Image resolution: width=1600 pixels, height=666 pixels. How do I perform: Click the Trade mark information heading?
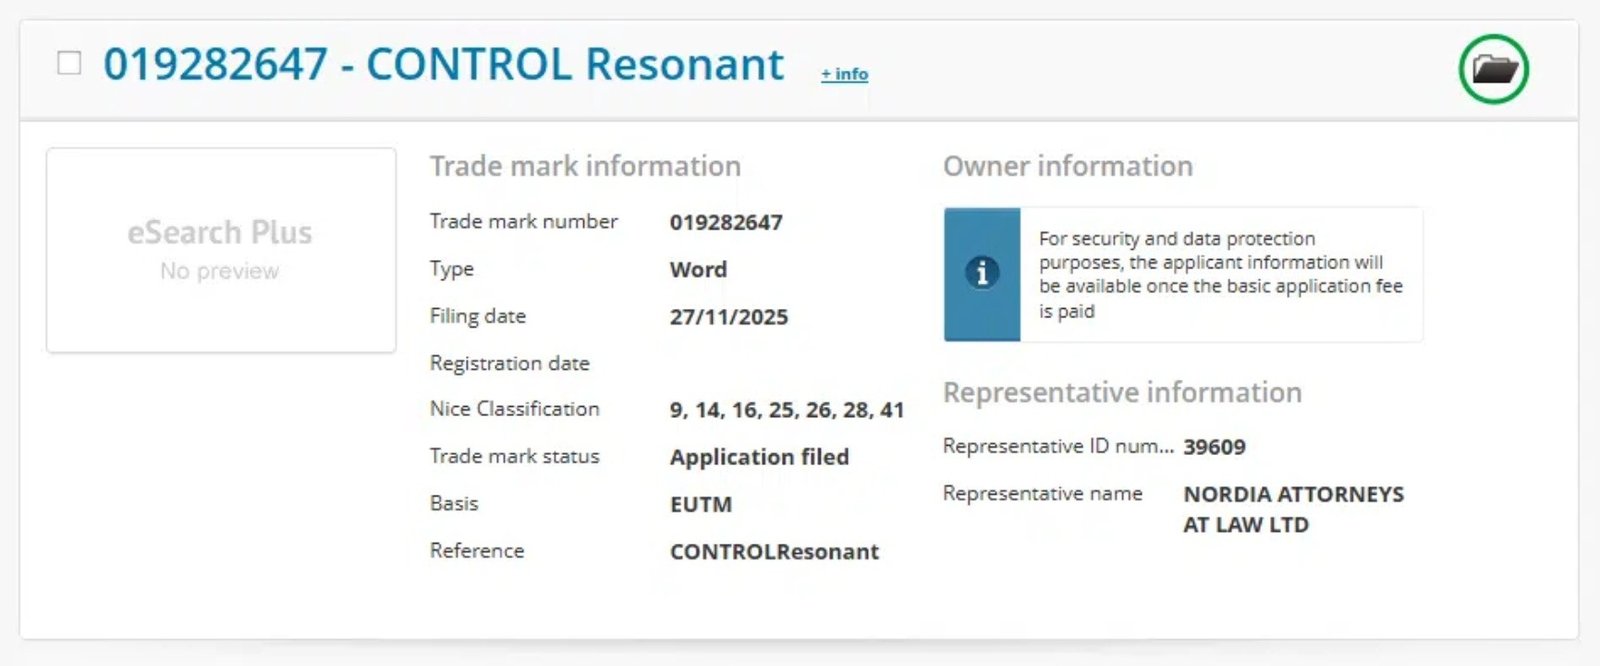coord(584,166)
